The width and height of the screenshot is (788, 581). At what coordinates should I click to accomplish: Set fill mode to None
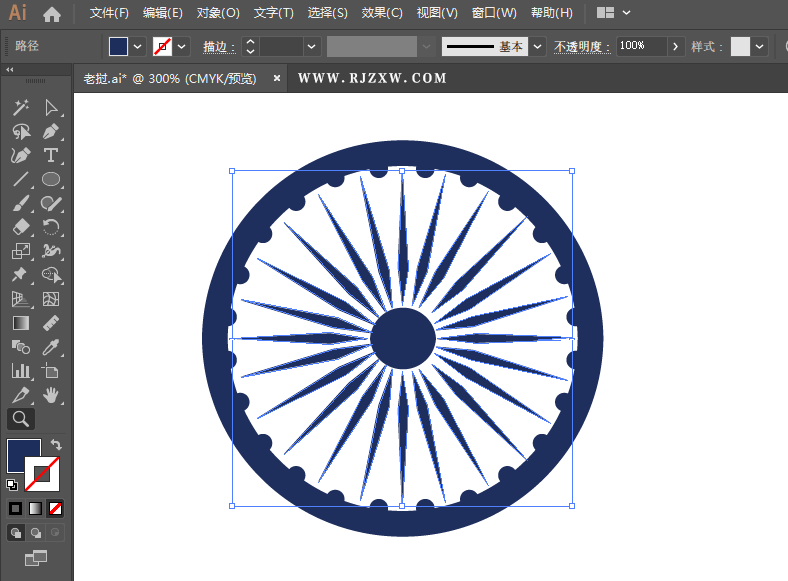(55, 508)
